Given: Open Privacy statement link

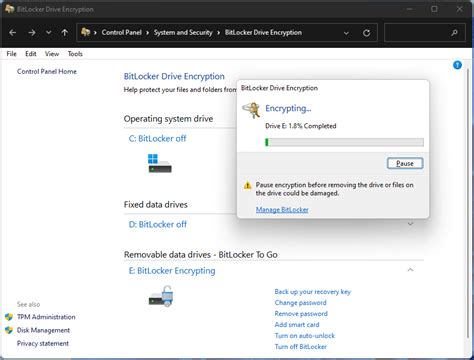Looking at the screenshot, I should tap(43, 343).
